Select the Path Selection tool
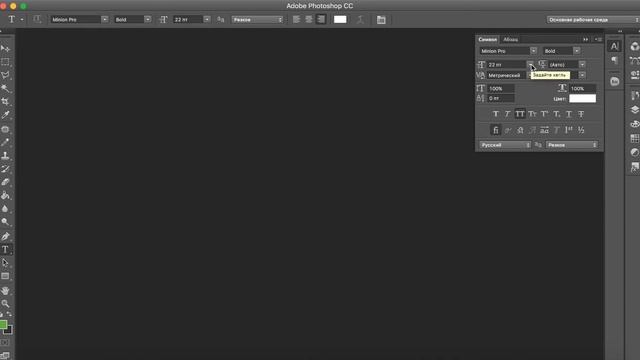640x360 pixels. [x=5, y=263]
